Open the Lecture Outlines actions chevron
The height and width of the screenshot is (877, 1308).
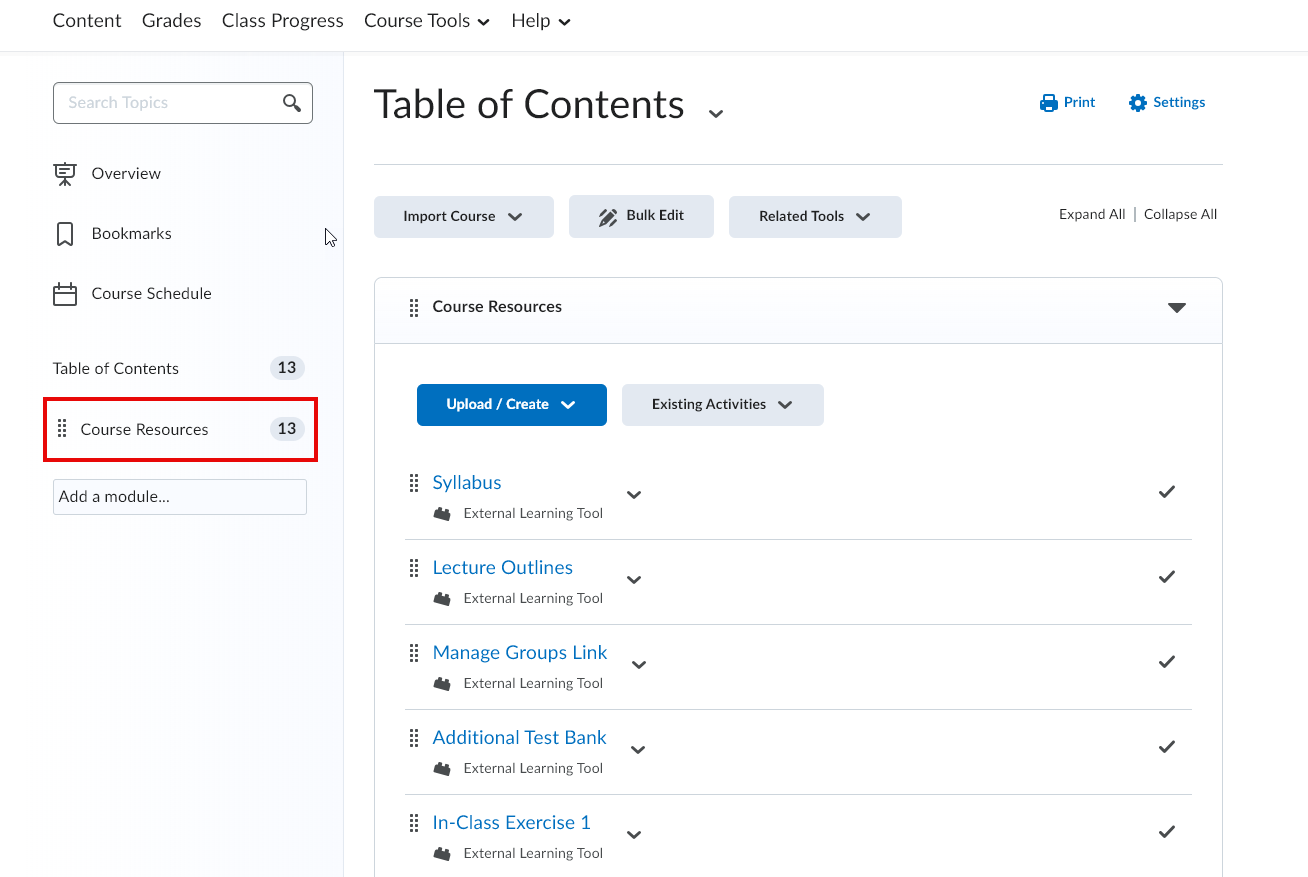(x=634, y=580)
